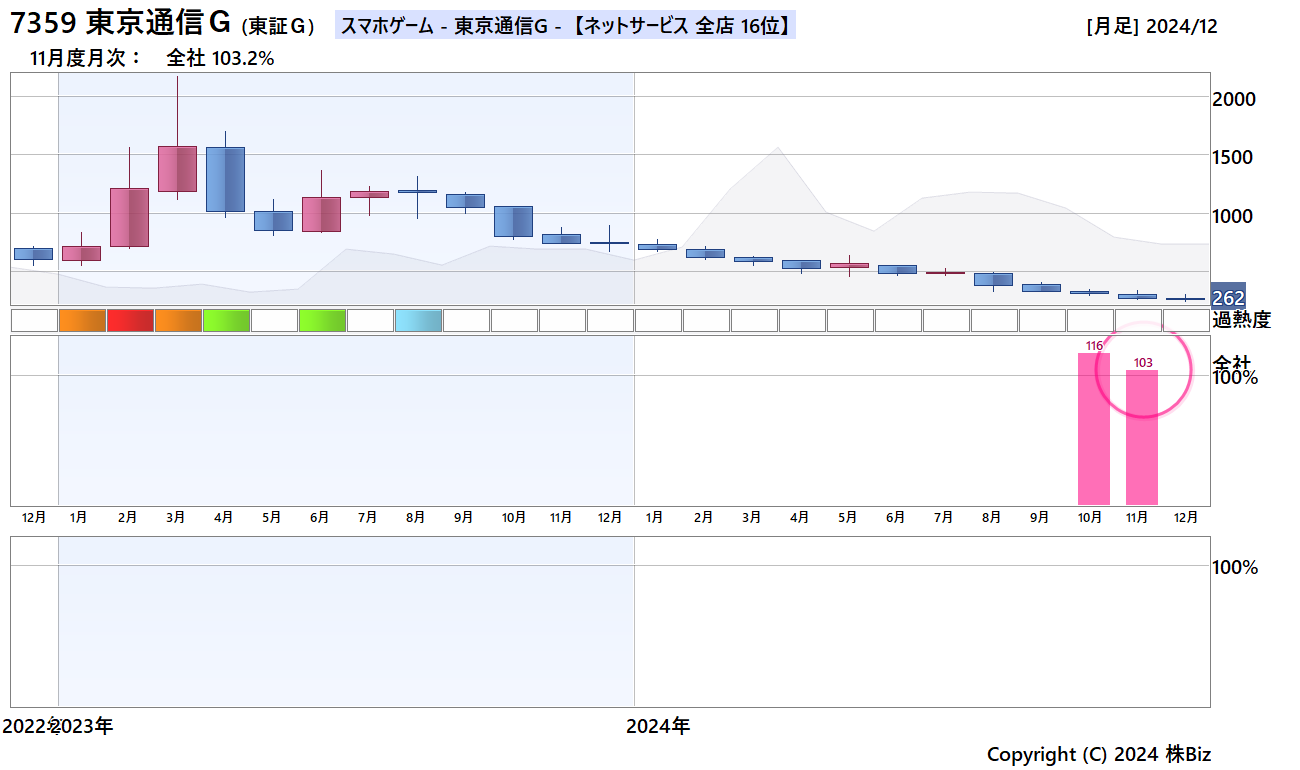Click the 2023年 year label

click(82, 726)
